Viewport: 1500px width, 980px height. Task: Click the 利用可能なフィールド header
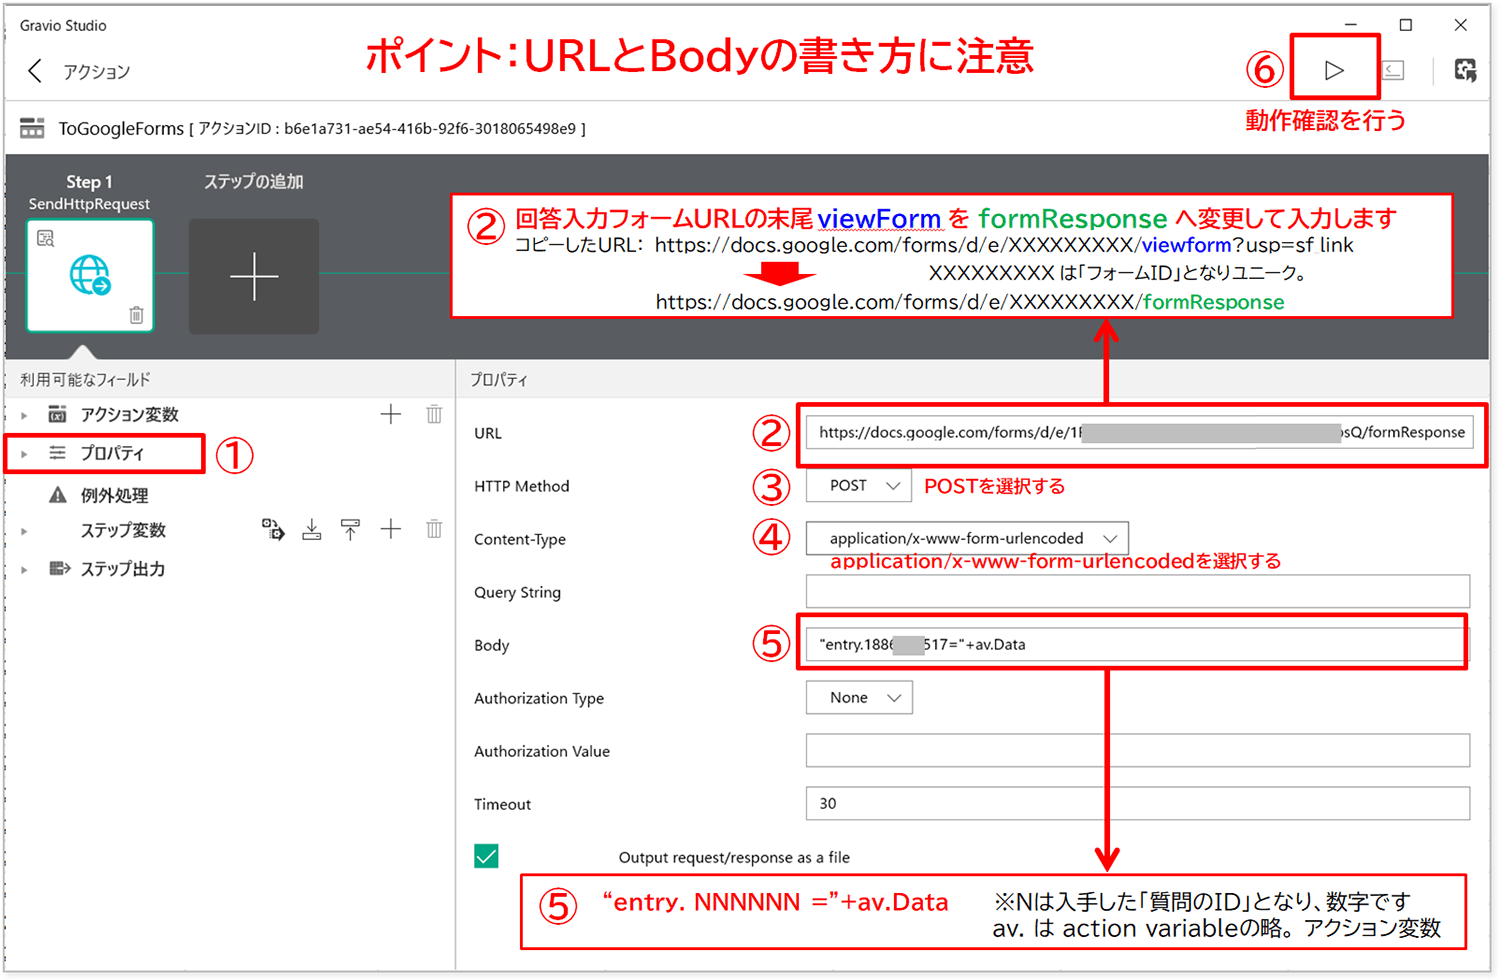click(85, 379)
